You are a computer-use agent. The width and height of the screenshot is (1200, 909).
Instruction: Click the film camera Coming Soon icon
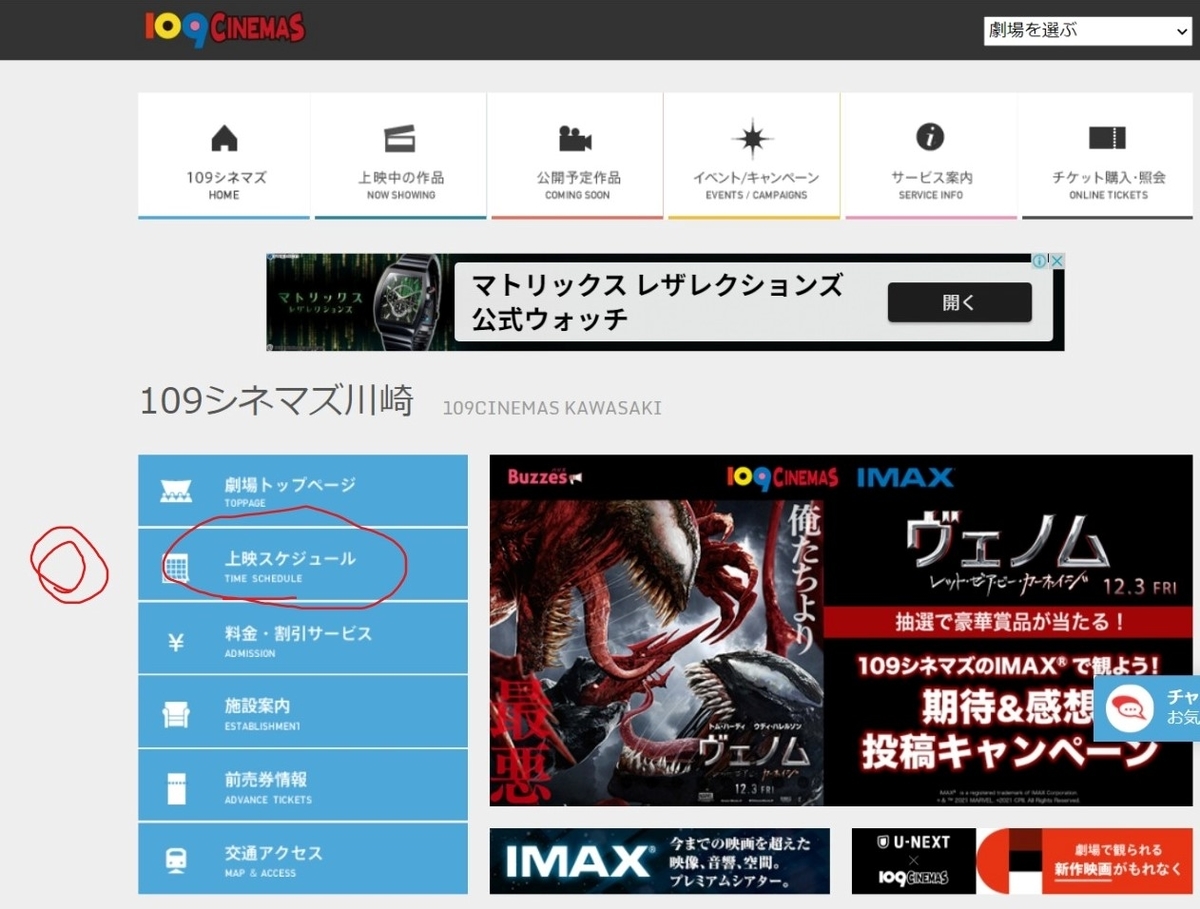[x=575, y=138]
